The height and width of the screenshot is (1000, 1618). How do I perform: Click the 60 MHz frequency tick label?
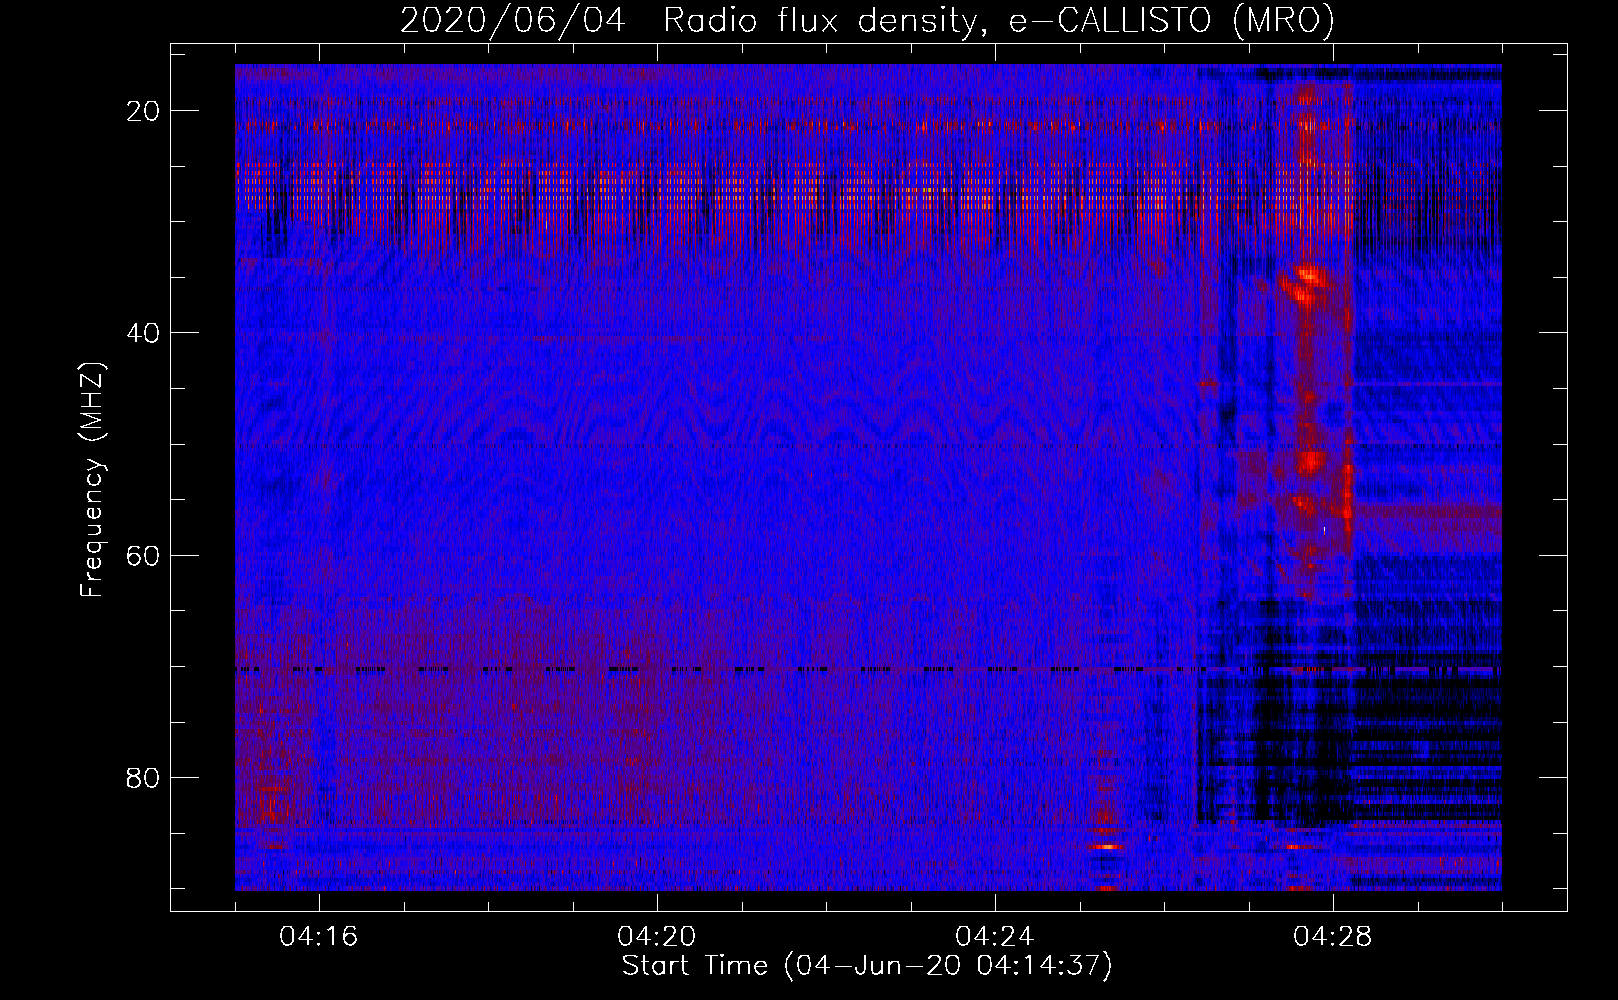click(143, 555)
